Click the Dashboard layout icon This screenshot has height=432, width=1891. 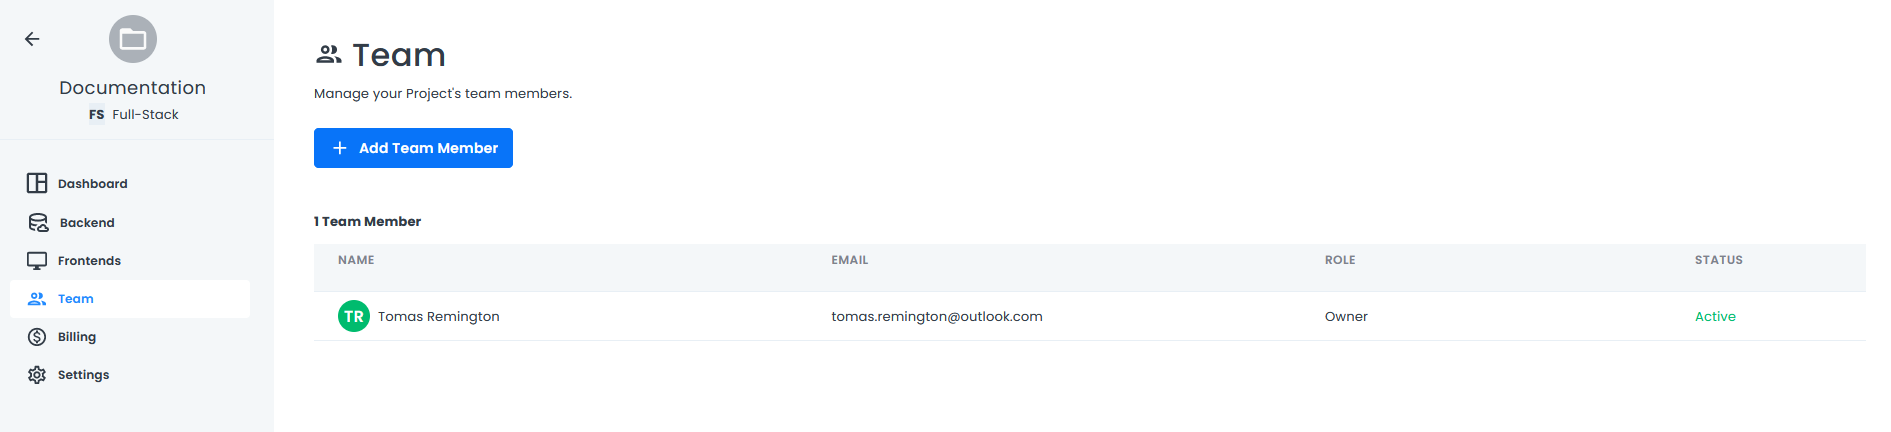click(37, 183)
